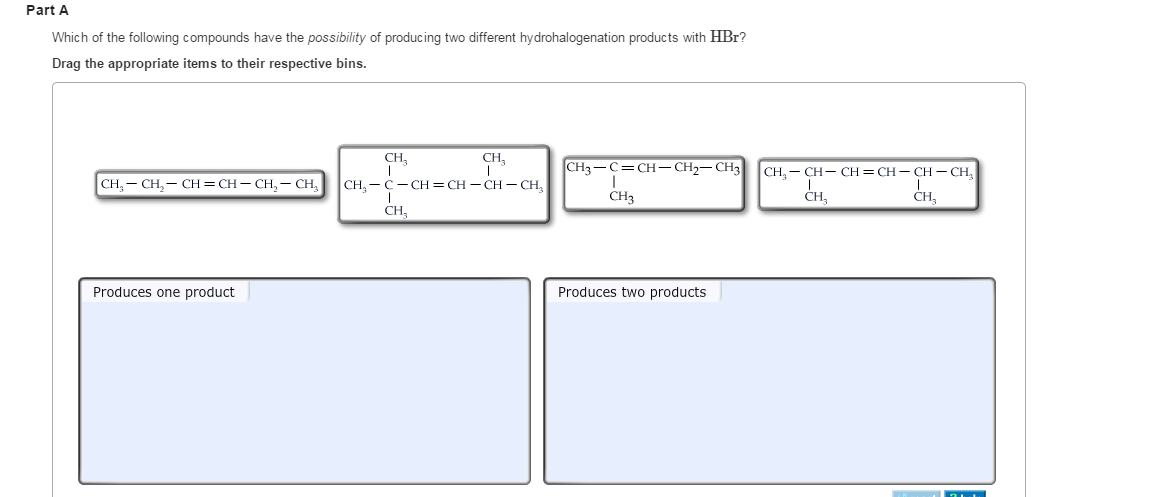
Task: Click the bold Drag the appropriate items instruction
Action: 209,64
